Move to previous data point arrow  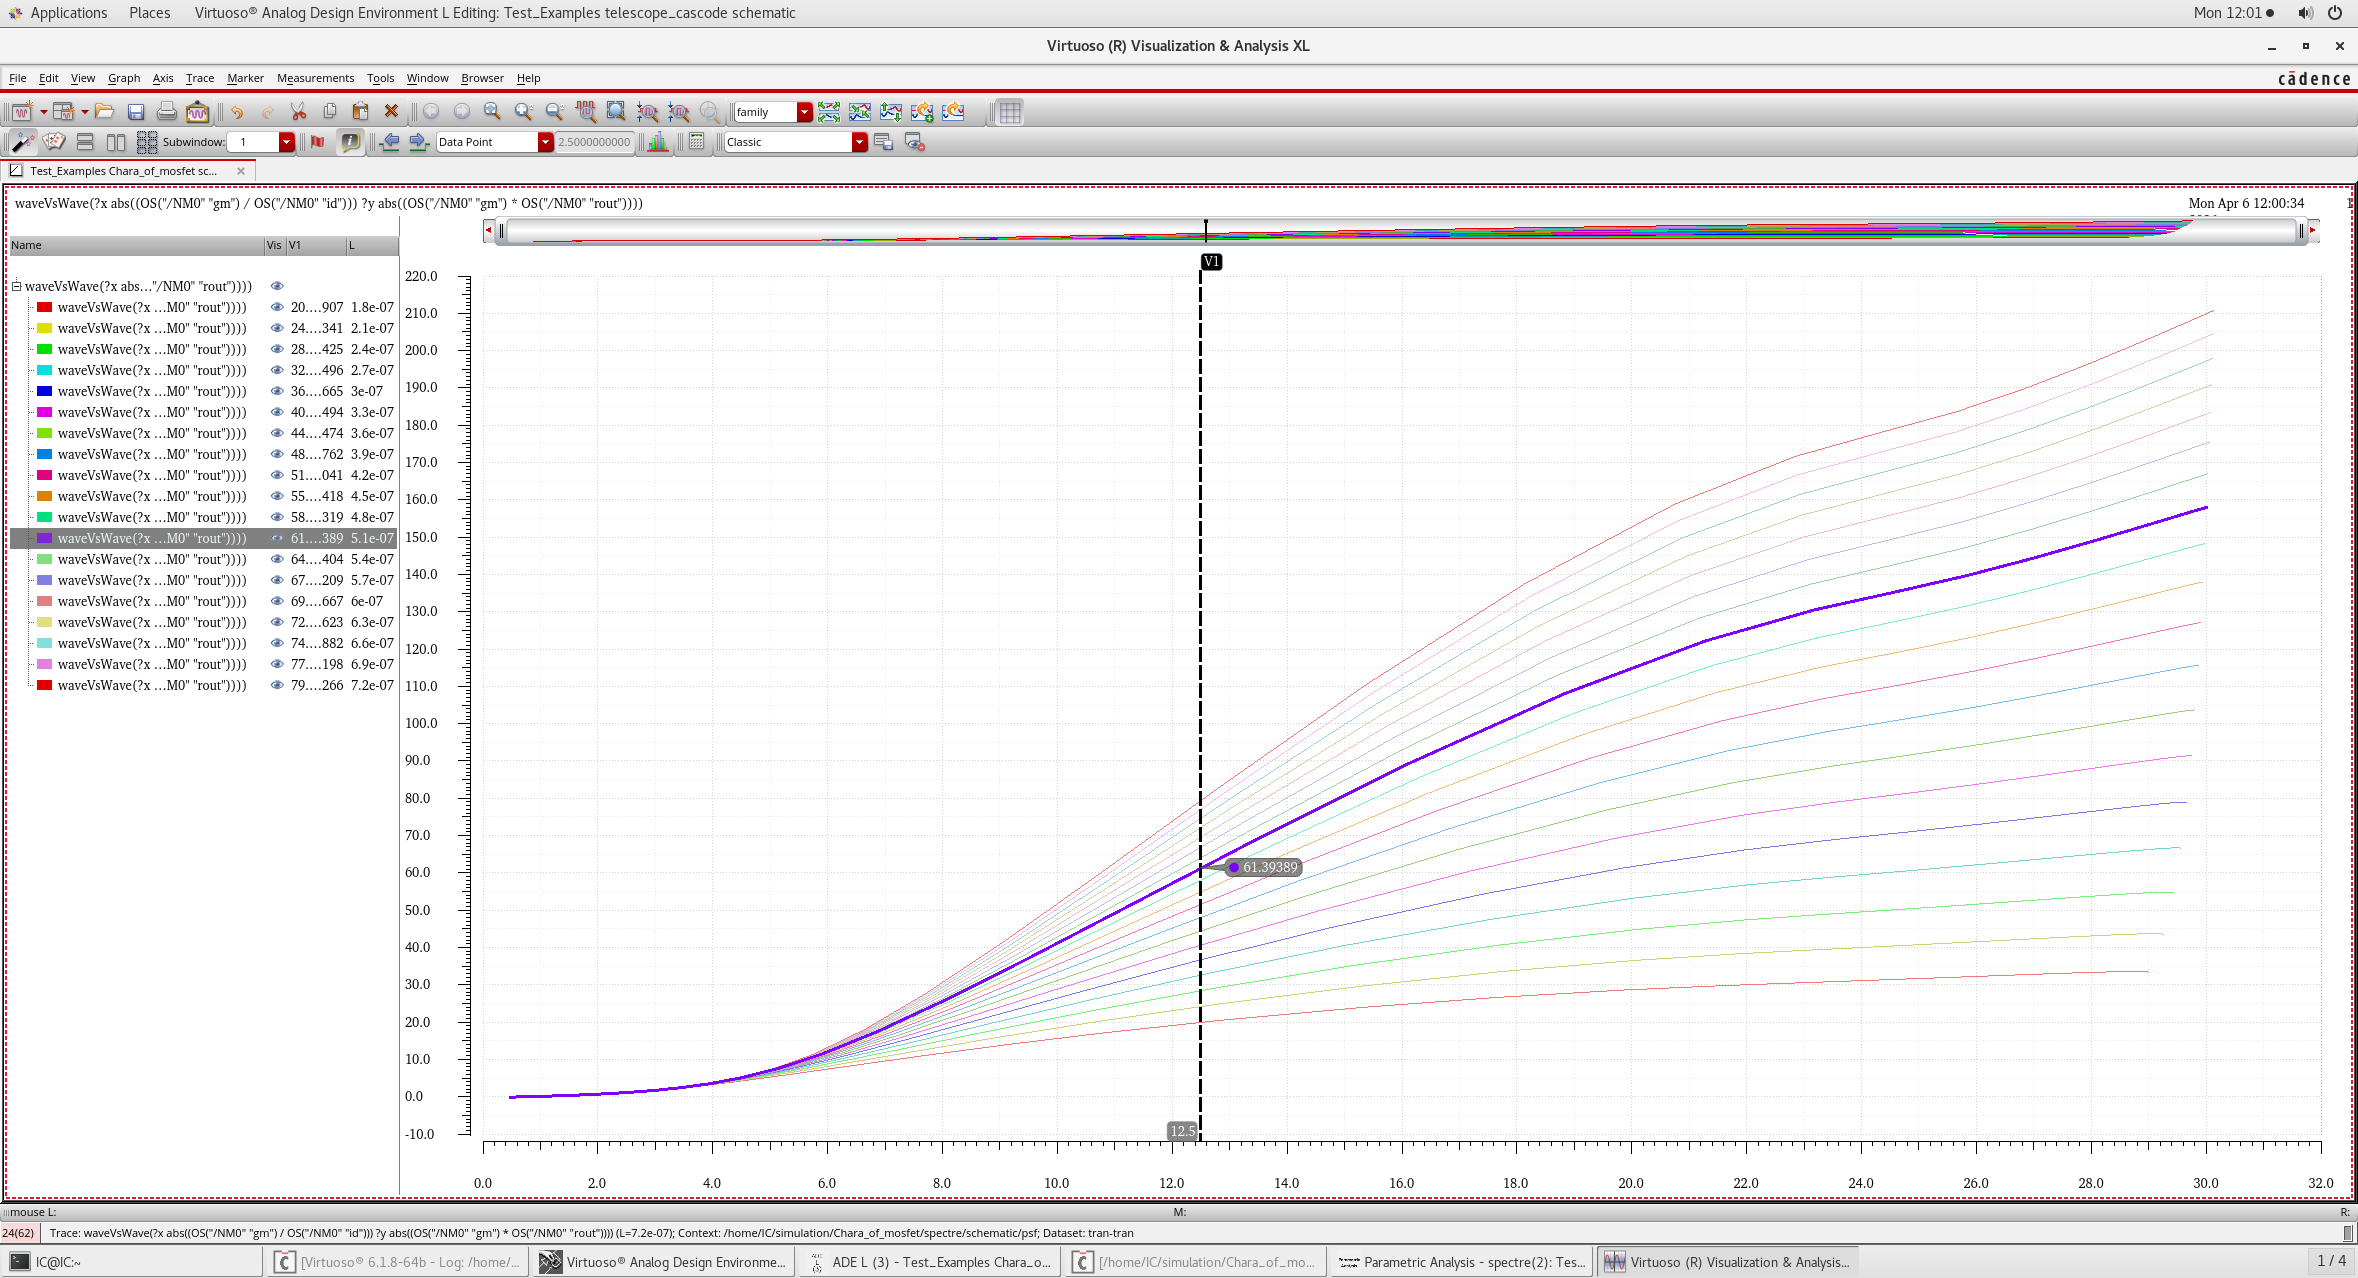coord(390,142)
